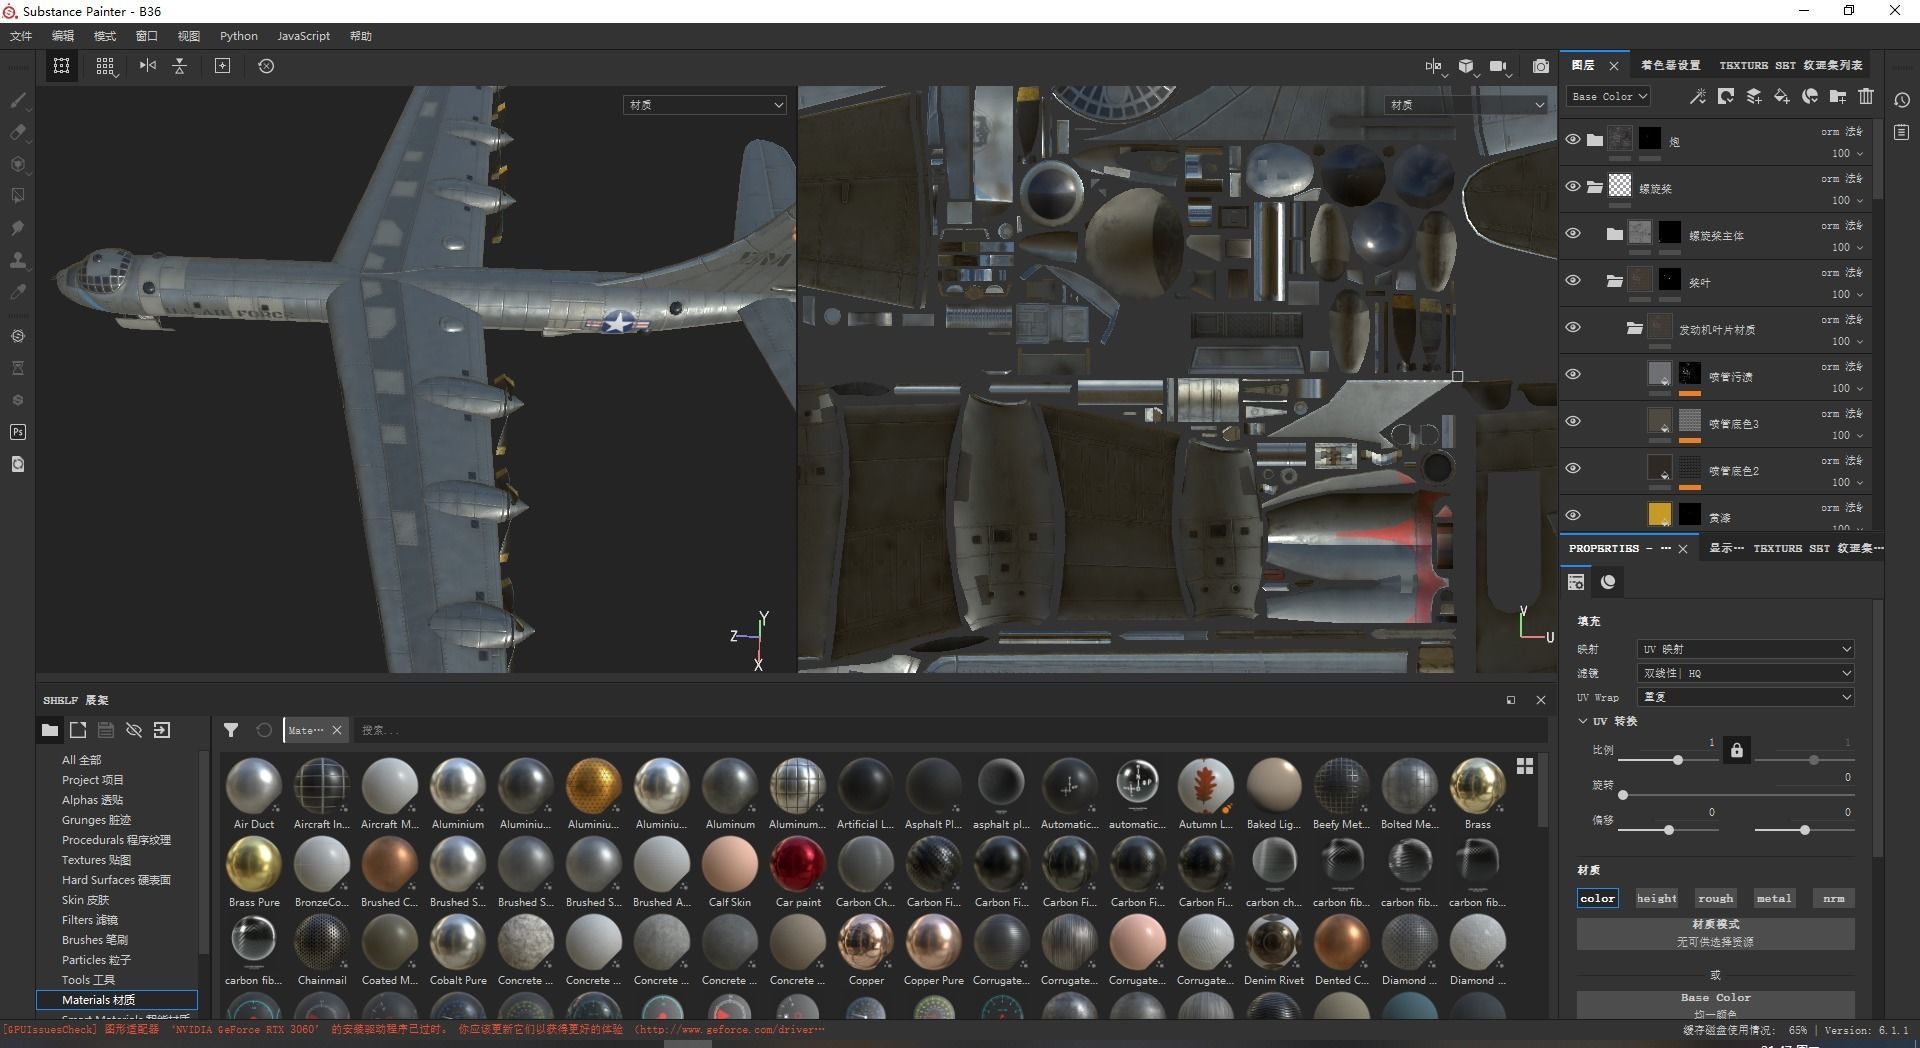Image resolution: width=1920 pixels, height=1048 pixels.
Task: Open the 文件 menu
Action: coord(21,36)
